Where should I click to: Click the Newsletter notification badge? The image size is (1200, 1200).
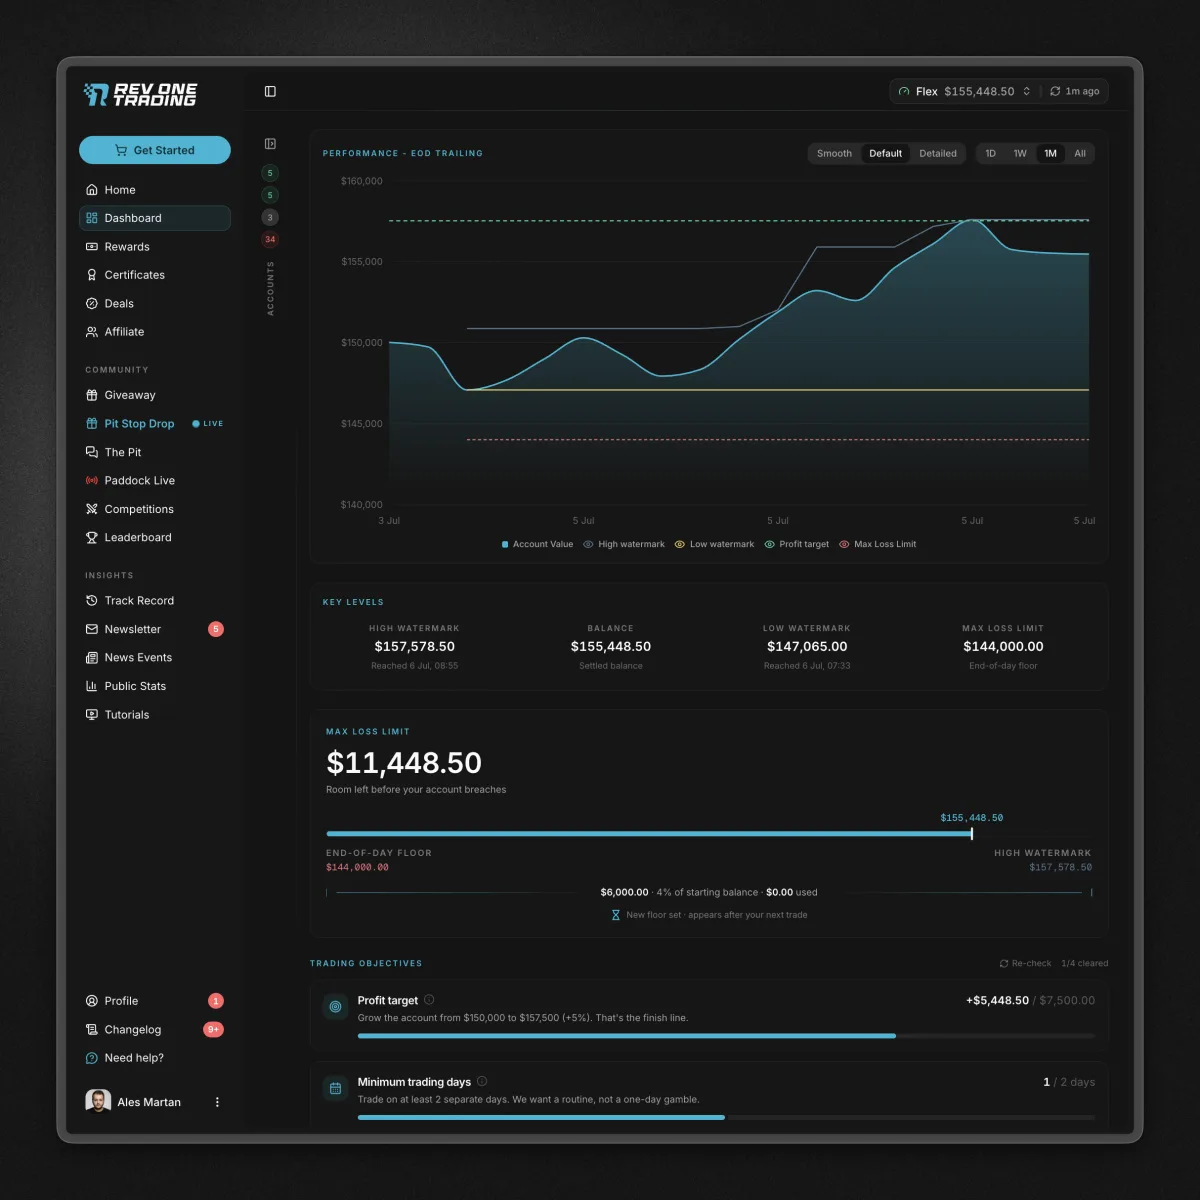(x=216, y=629)
